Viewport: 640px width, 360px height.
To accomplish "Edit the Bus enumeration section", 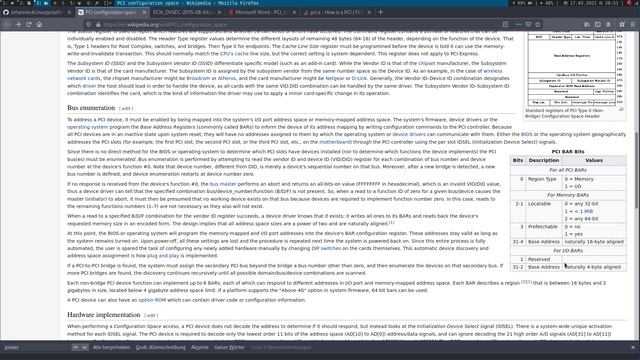I will pyautogui.click(x=126, y=109).
